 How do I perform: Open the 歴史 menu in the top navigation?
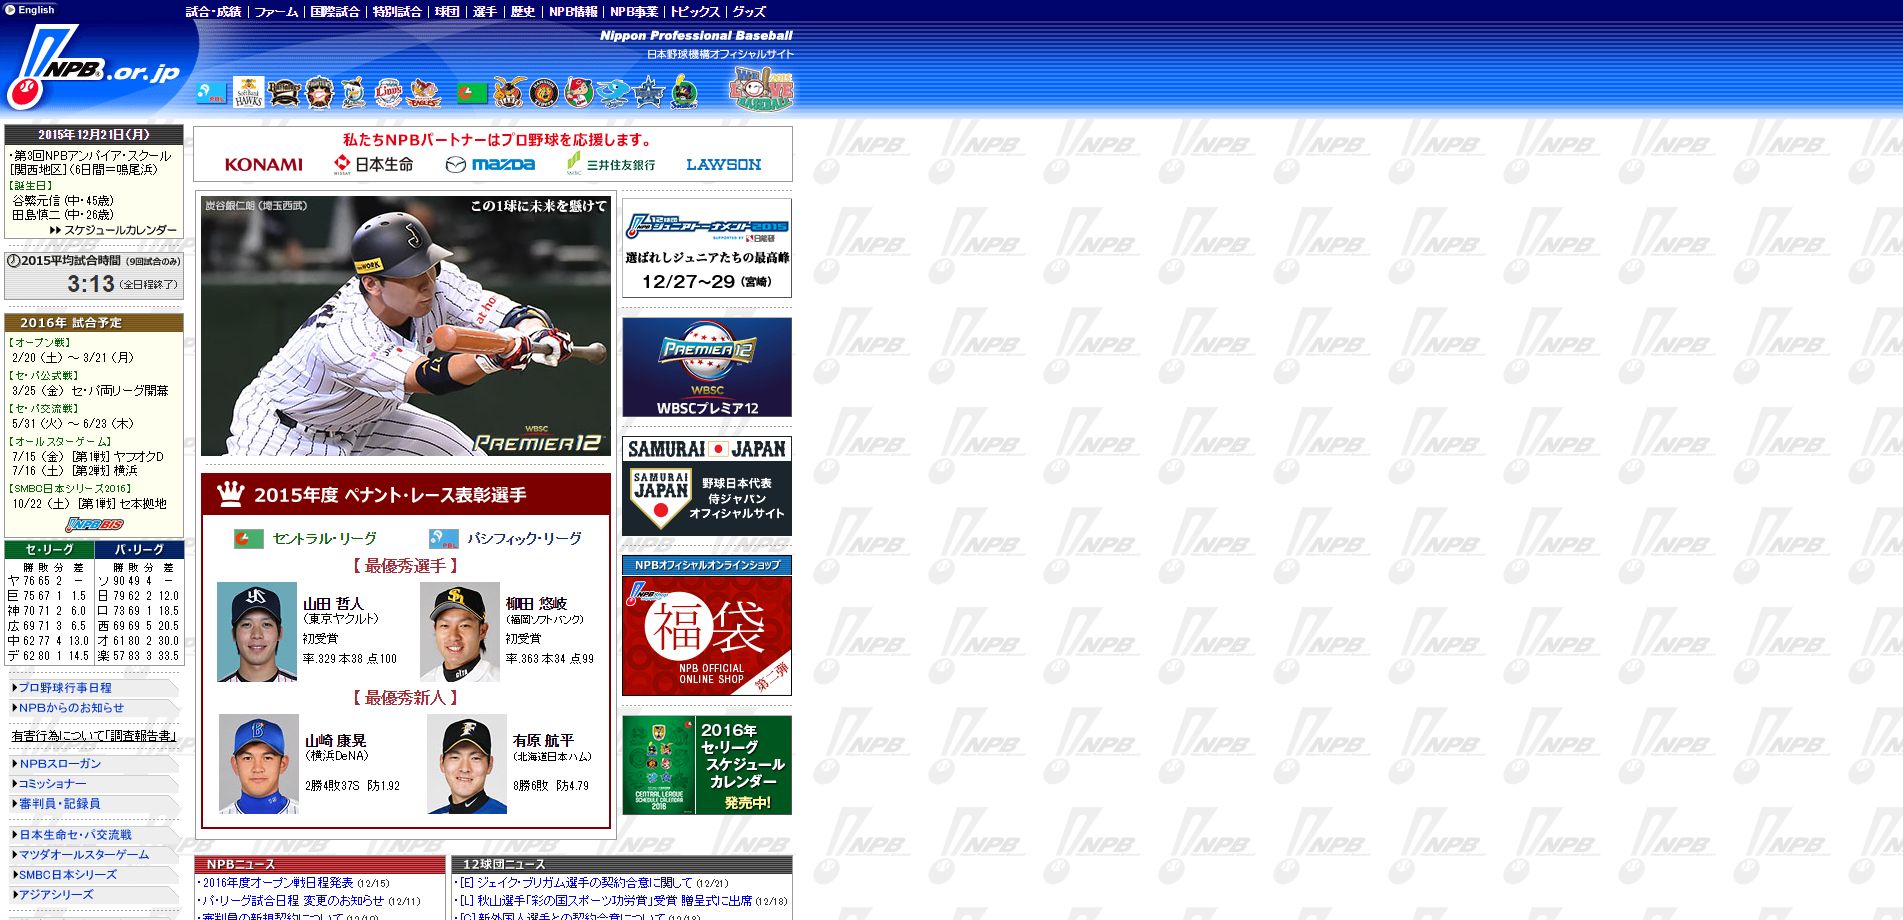point(523,12)
